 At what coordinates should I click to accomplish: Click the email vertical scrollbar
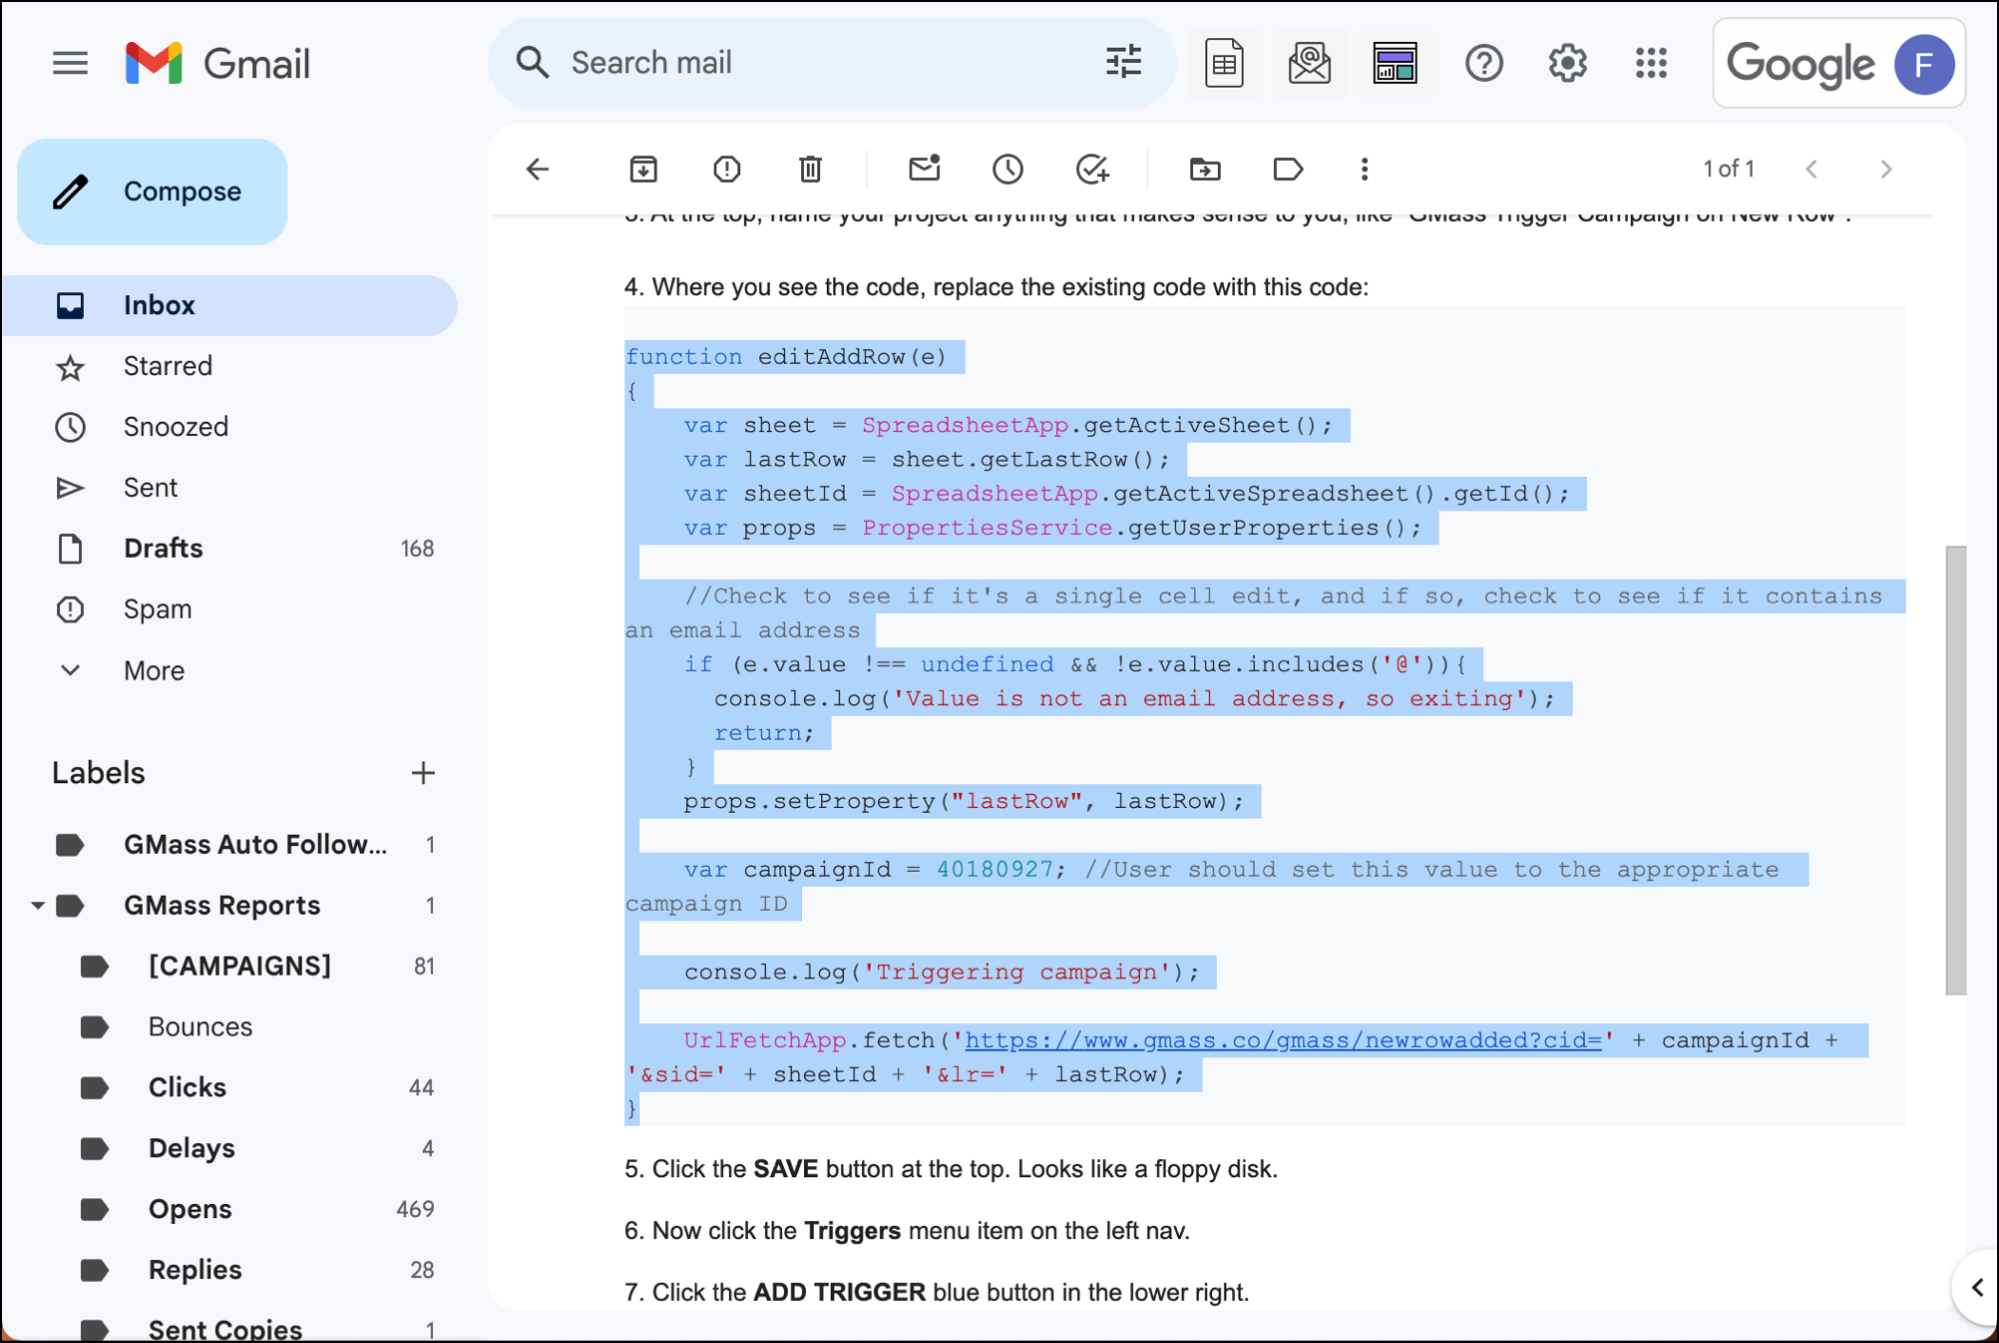pyautogui.click(x=1955, y=770)
